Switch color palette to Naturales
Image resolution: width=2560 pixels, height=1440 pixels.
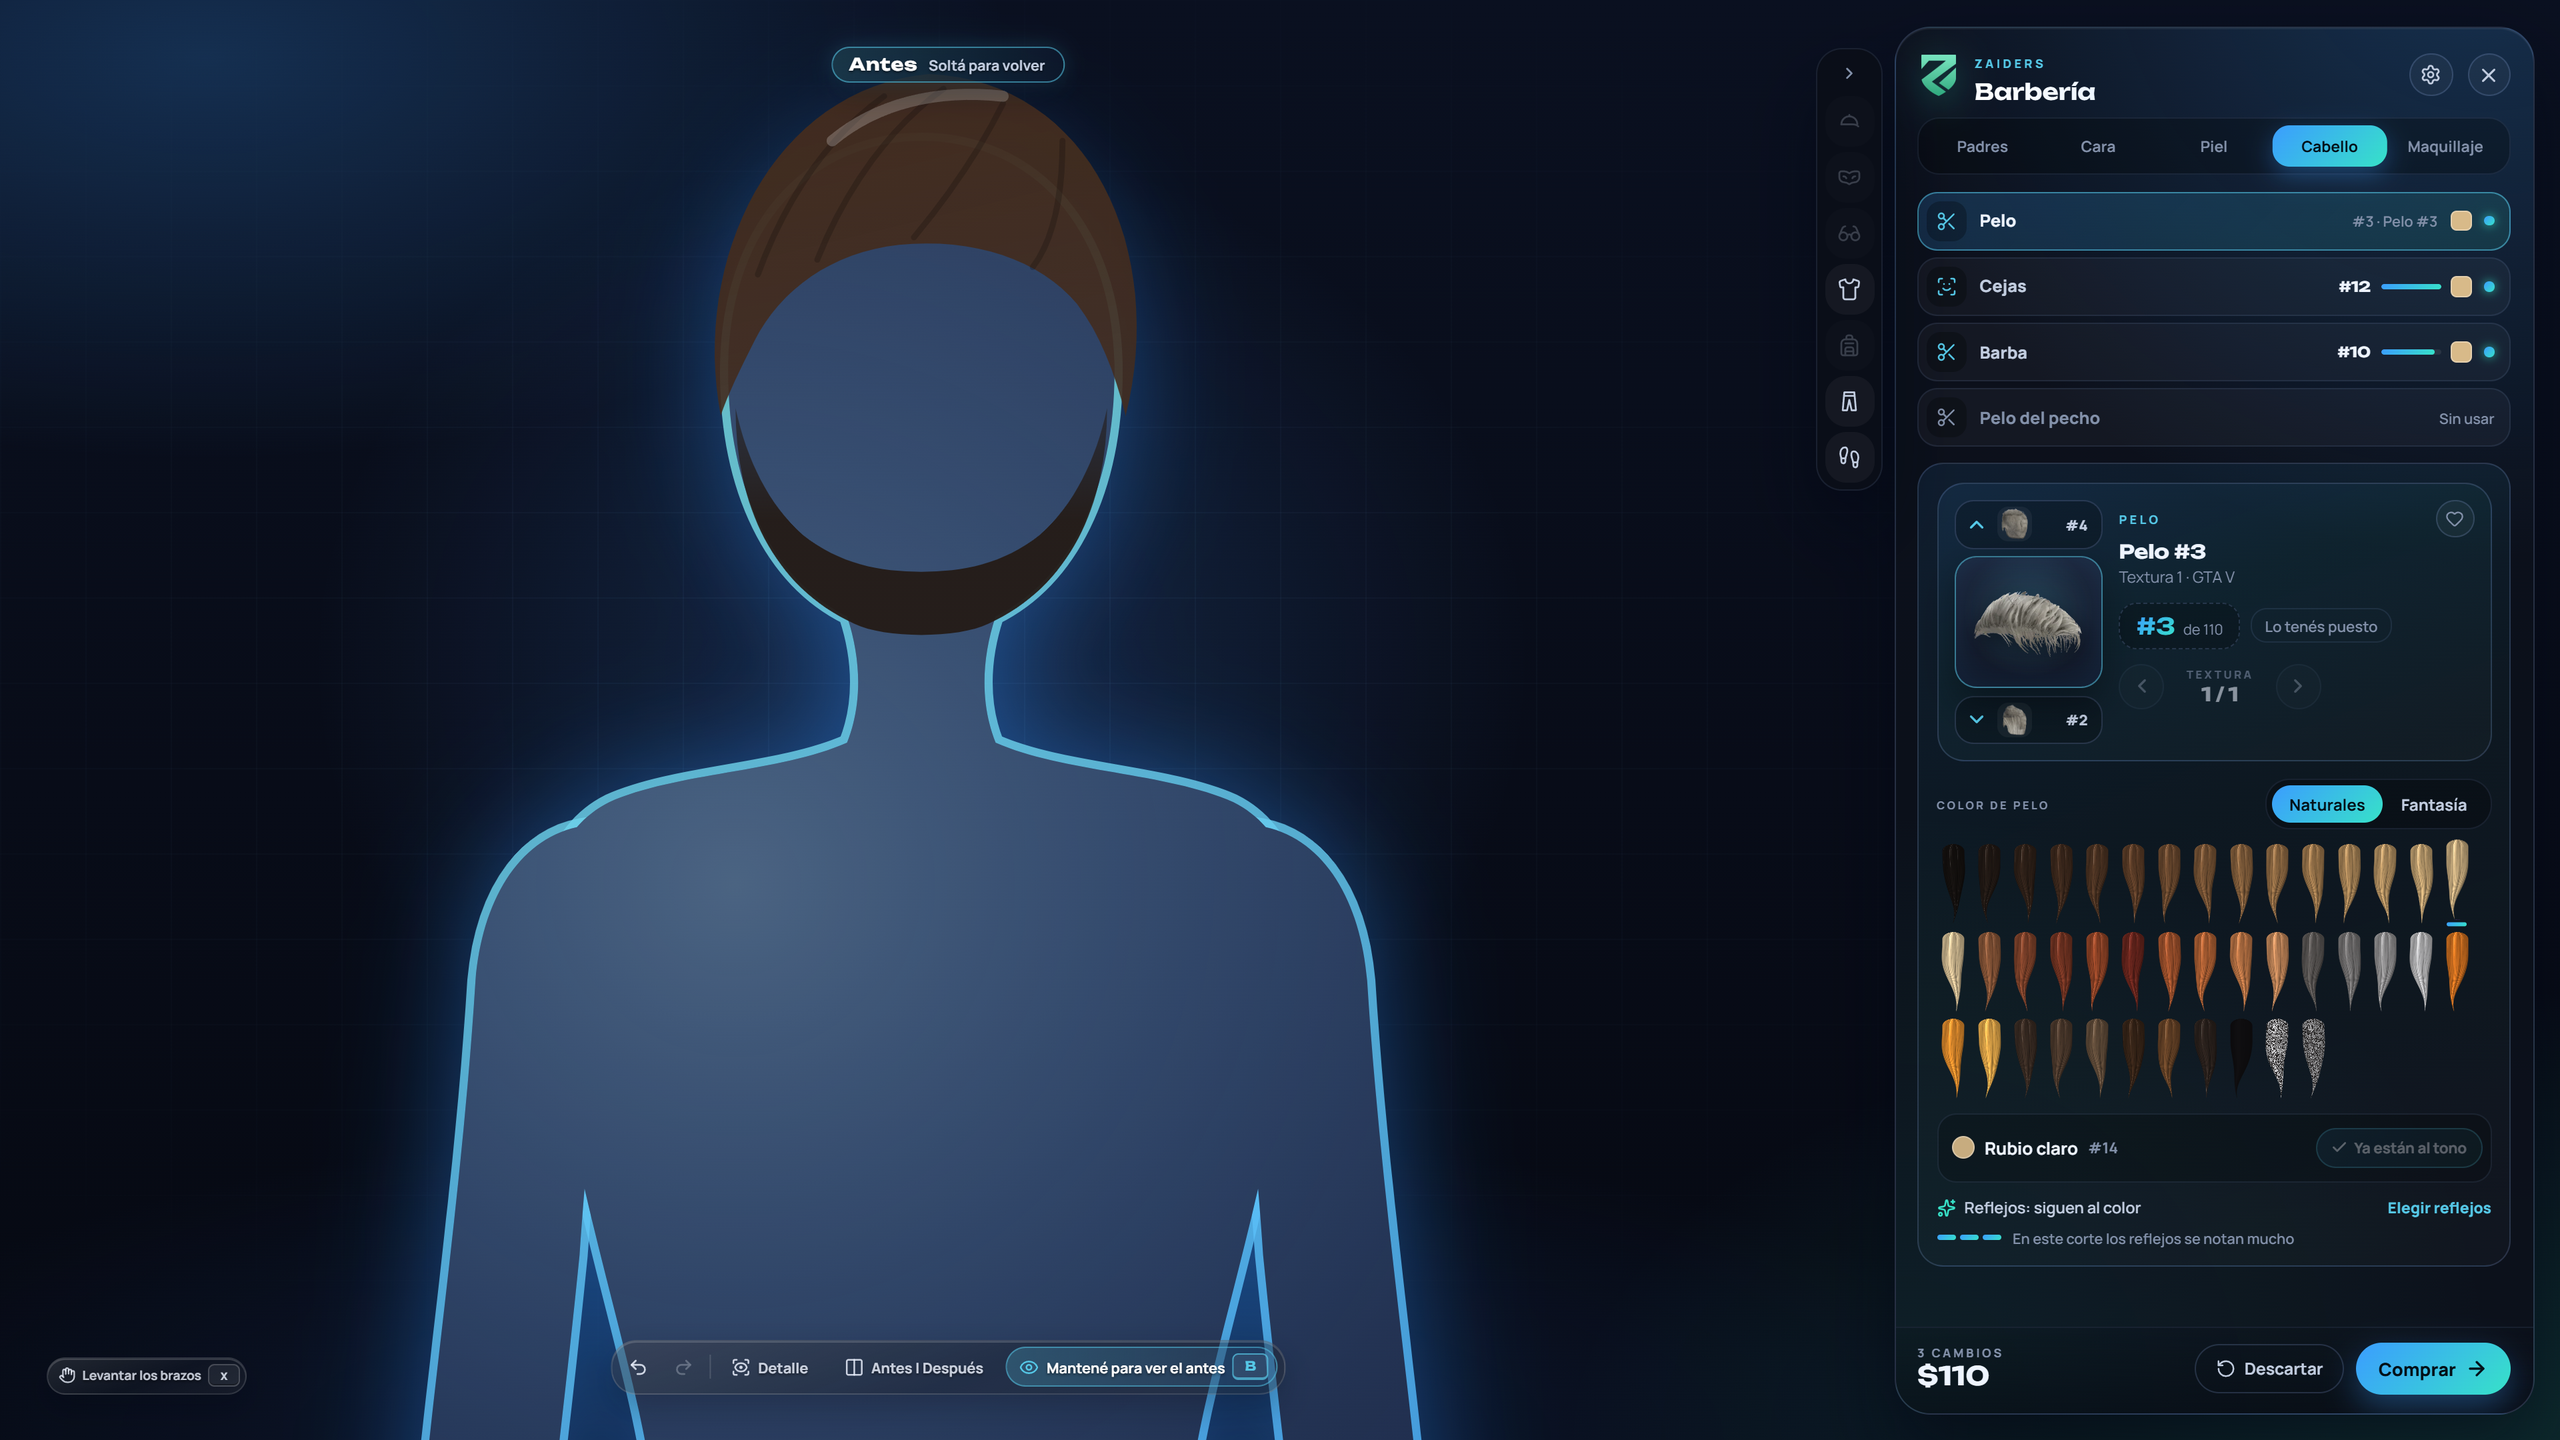click(2326, 805)
